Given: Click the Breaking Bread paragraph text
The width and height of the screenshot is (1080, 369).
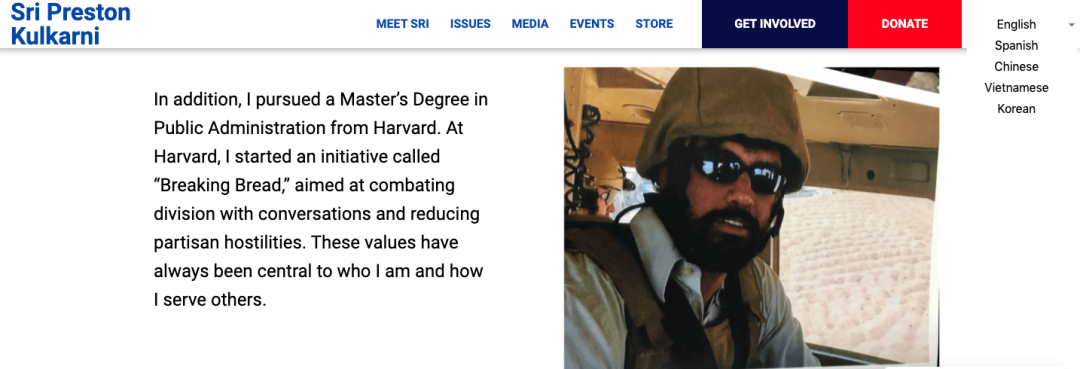Looking at the screenshot, I should 321,200.
